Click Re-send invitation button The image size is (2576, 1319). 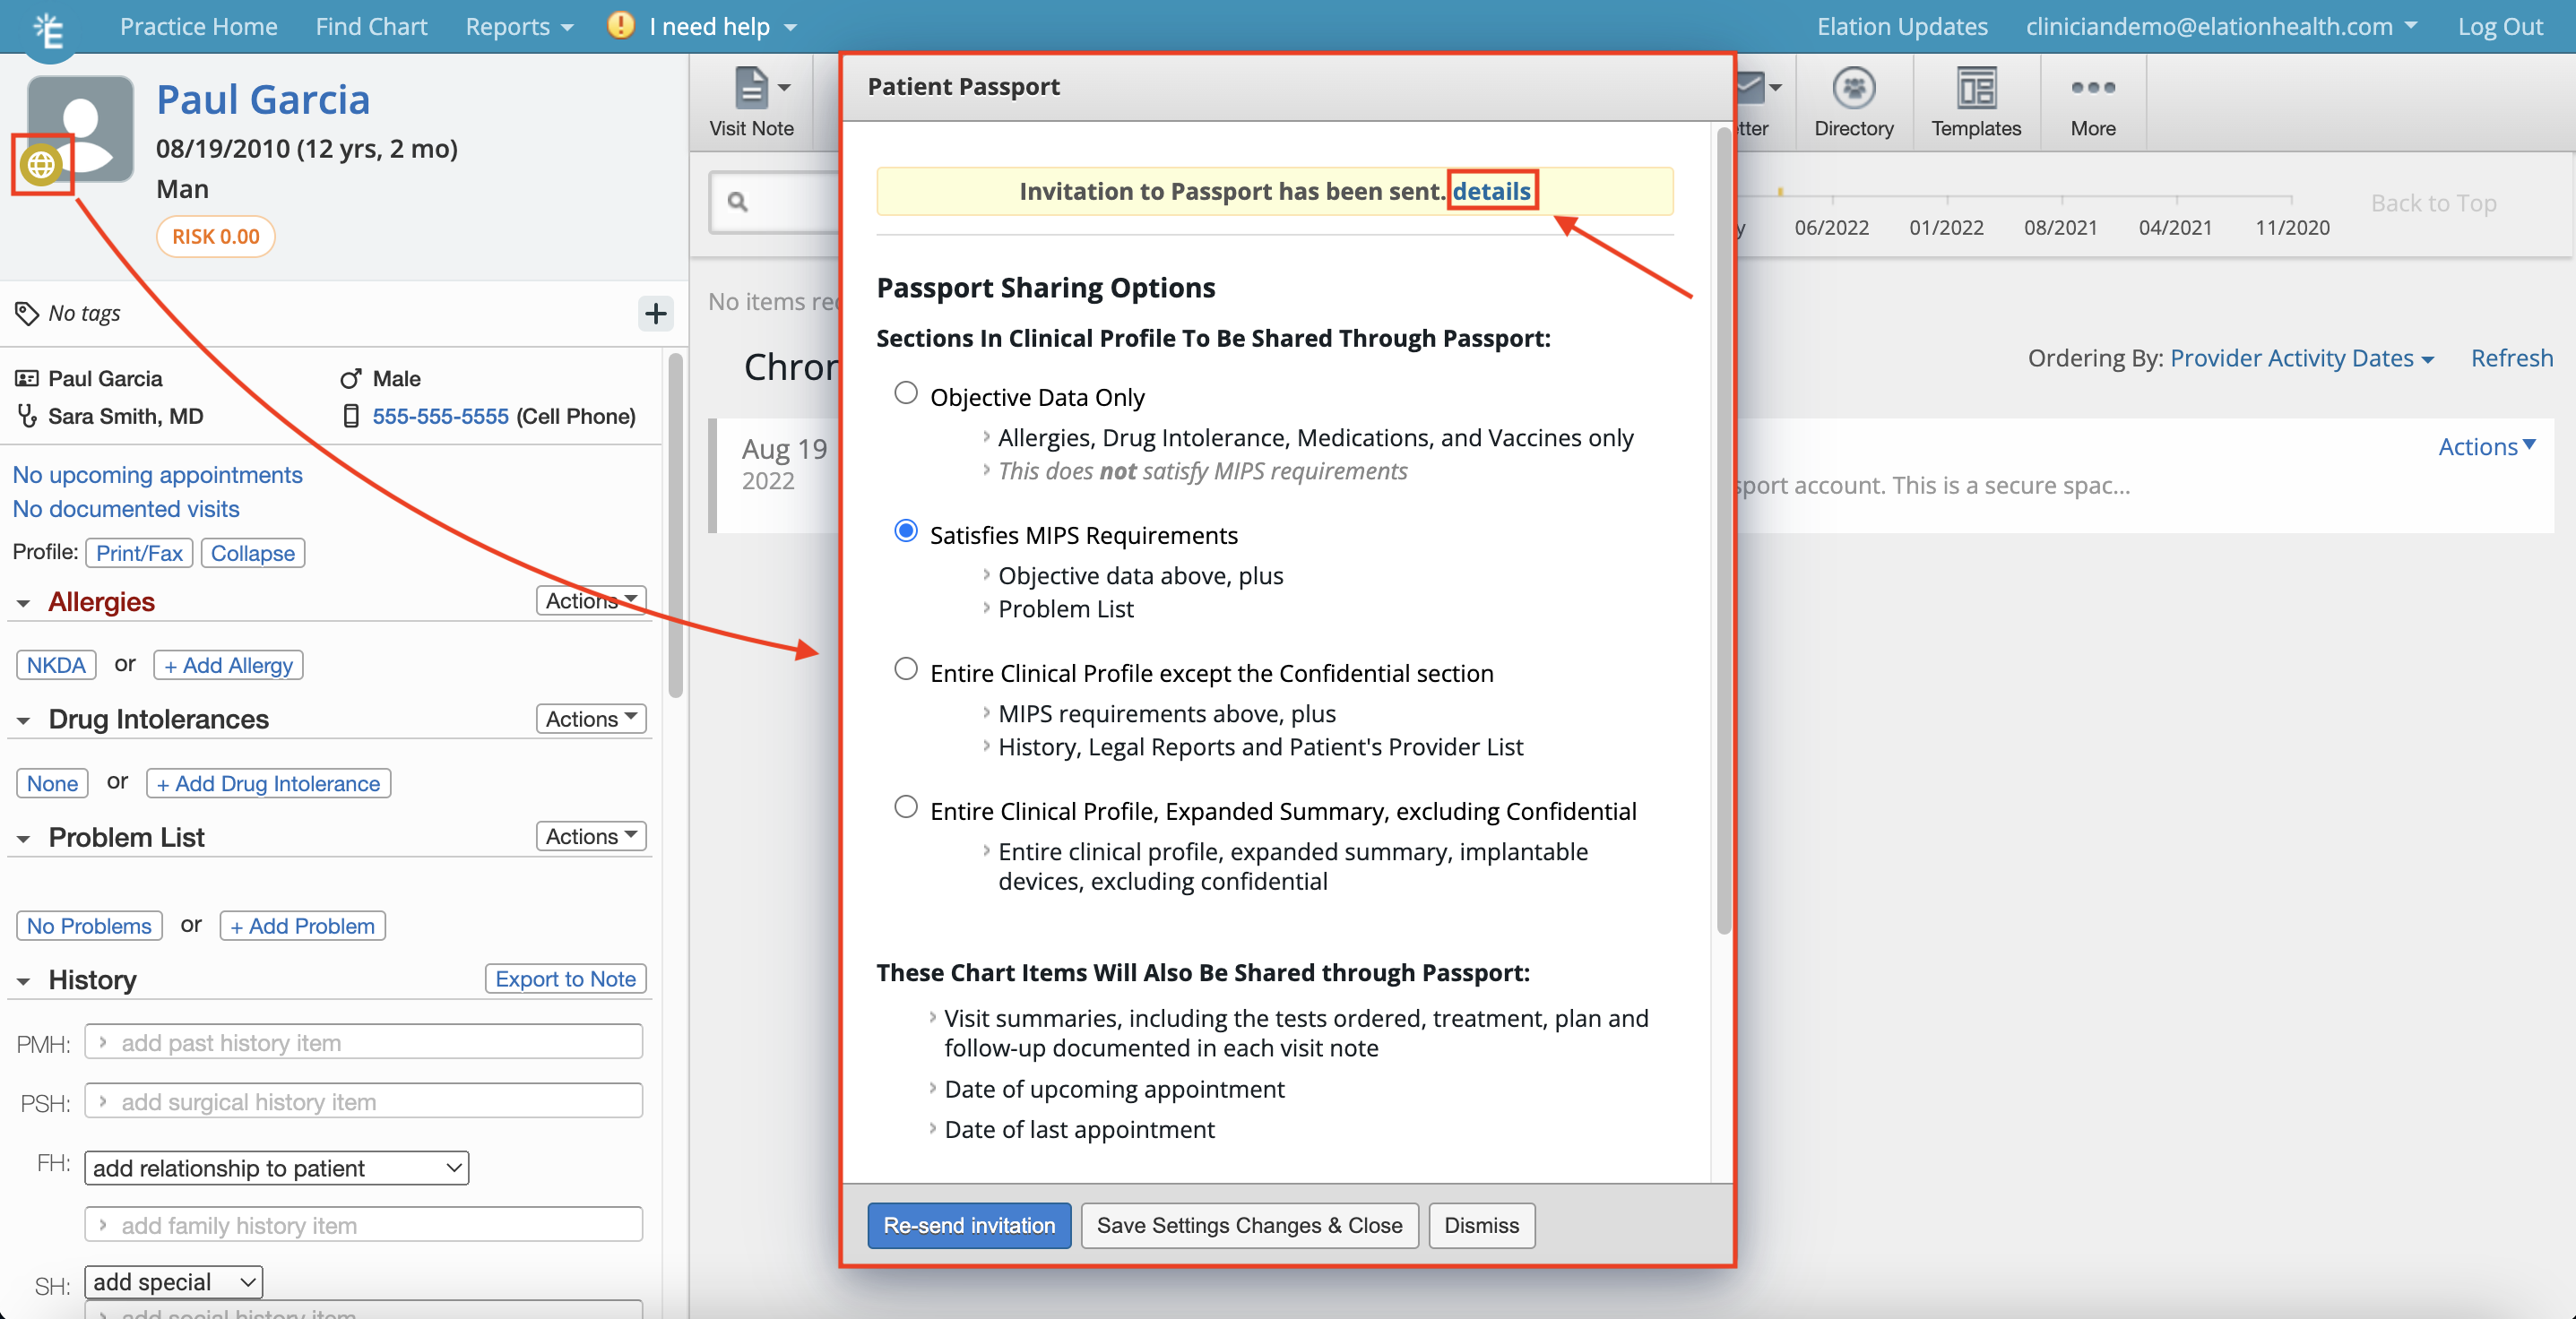coord(969,1225)
